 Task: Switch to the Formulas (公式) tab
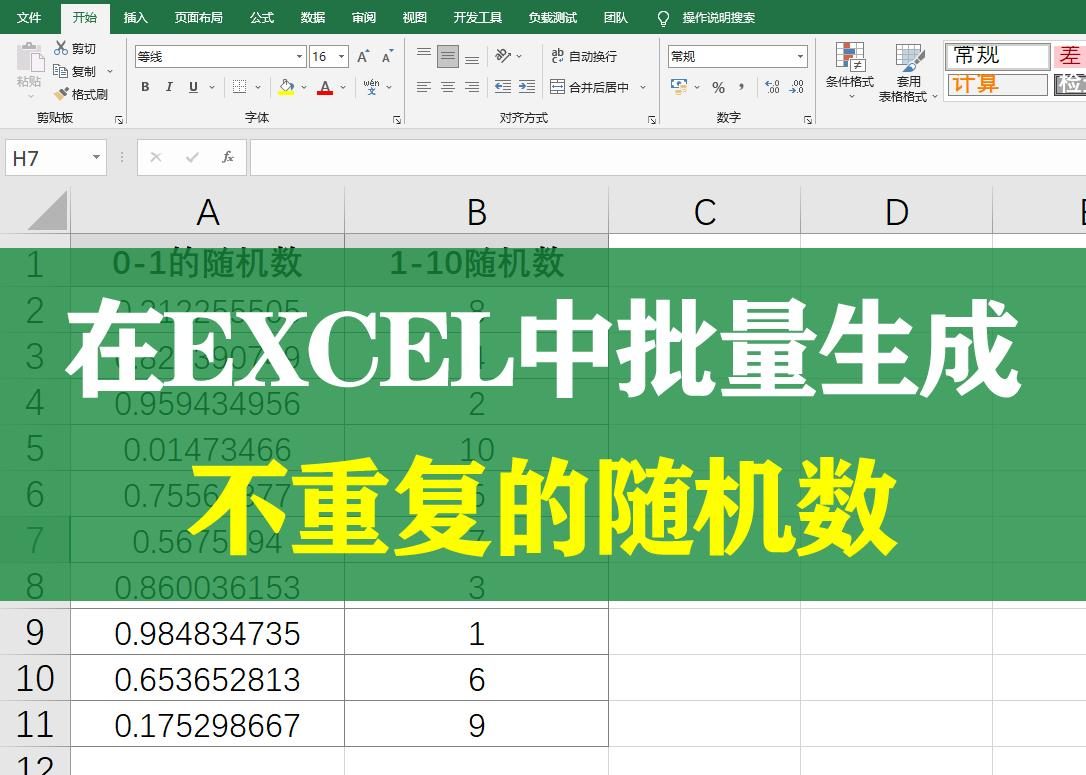(262, 17)
